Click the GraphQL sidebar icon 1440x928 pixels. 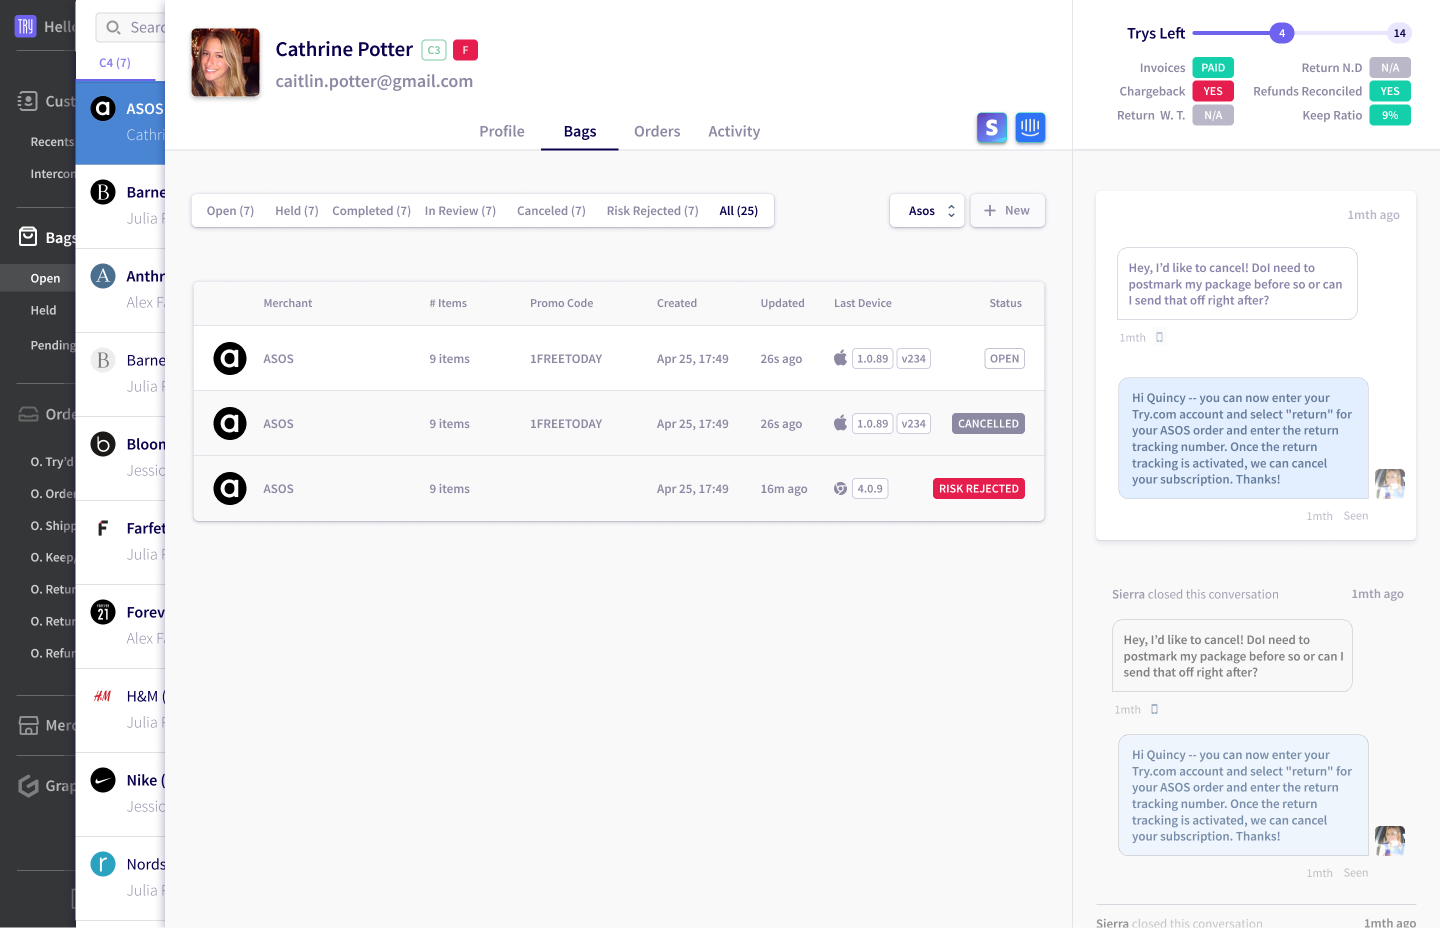[28, 786]
